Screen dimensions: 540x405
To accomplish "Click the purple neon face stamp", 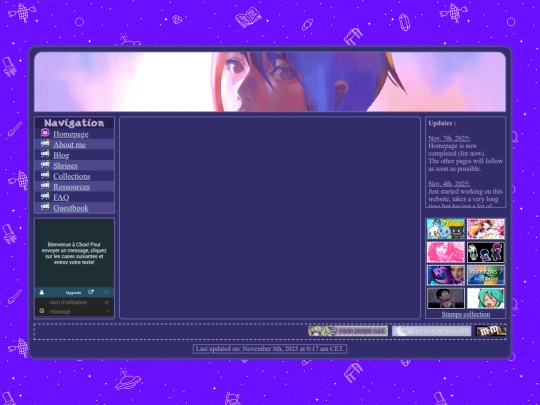I will tap(446, 275).
